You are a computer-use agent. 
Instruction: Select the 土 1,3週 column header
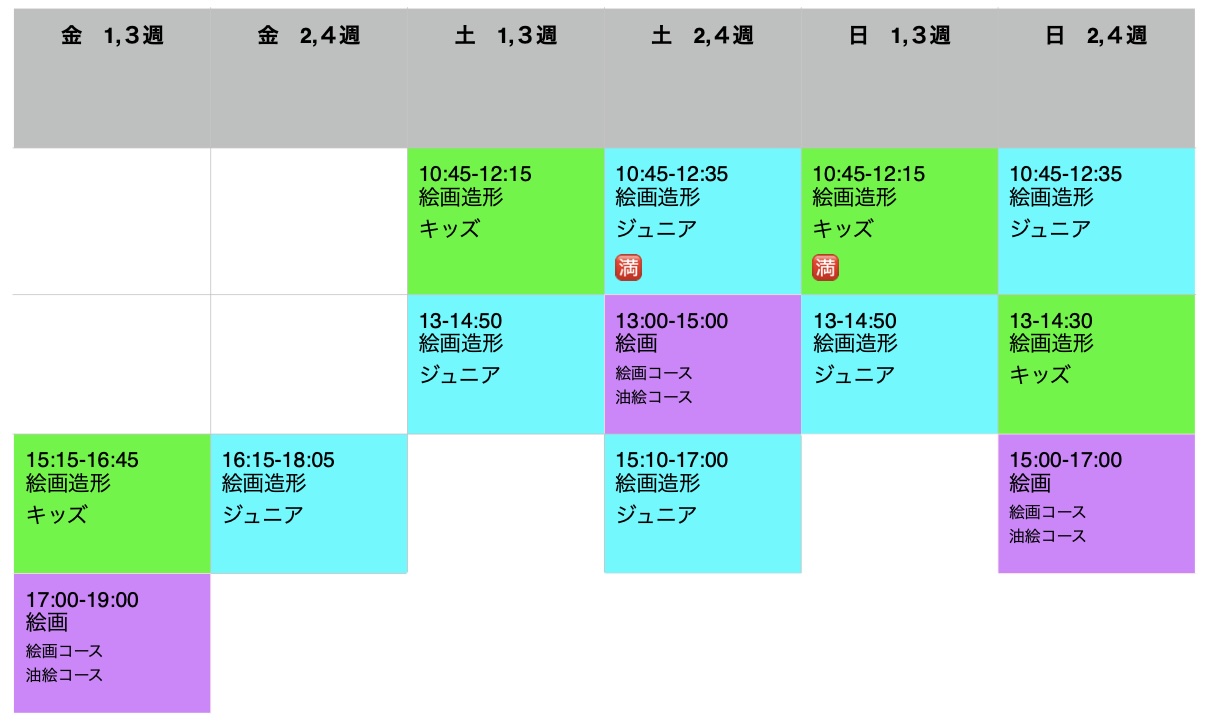(x=506, y=37)
